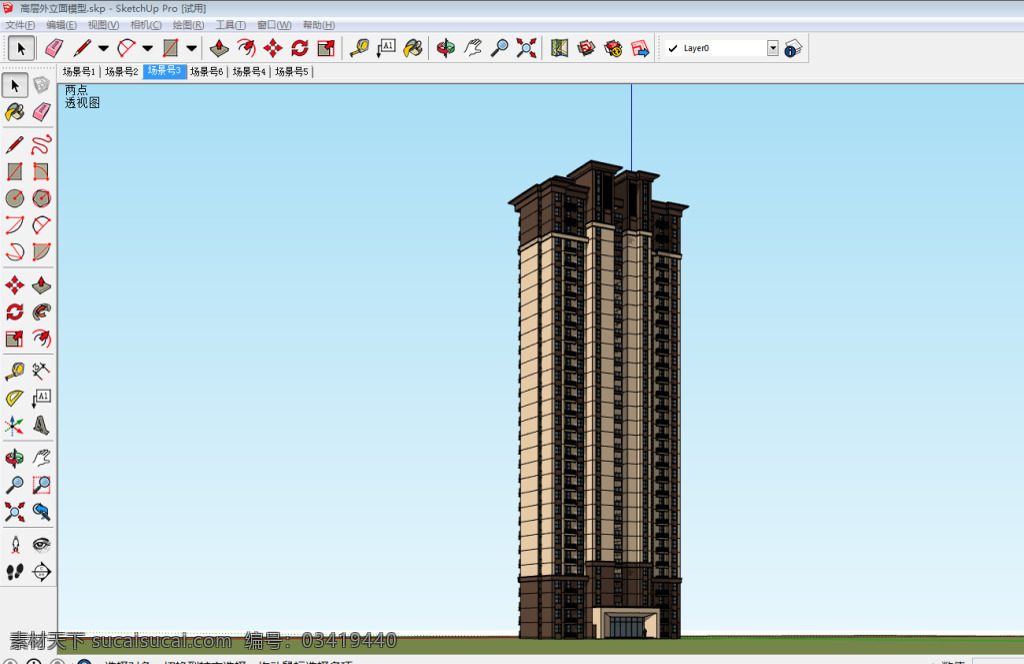
Task: Switch to scene tab 场景号4
Action: click(x=249, y=72)
